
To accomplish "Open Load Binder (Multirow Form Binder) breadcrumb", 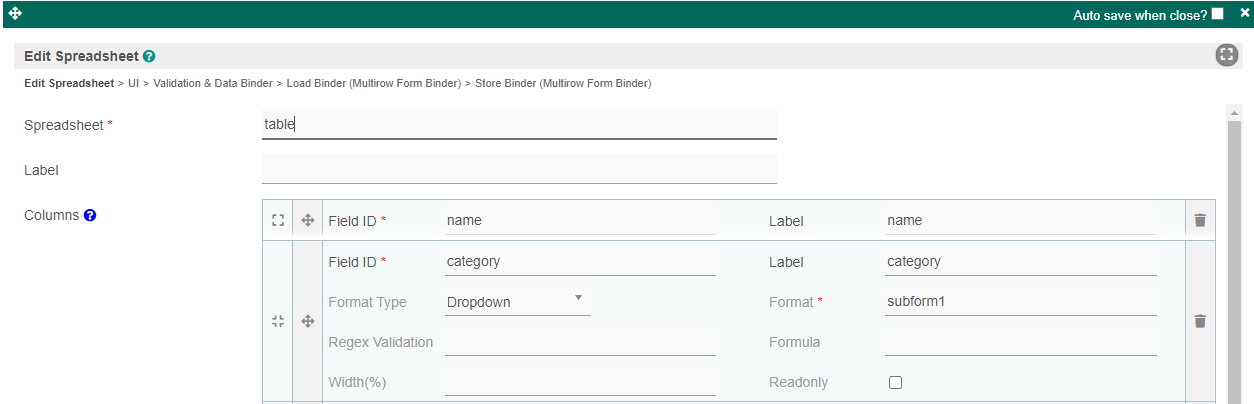I will [373, 83].
